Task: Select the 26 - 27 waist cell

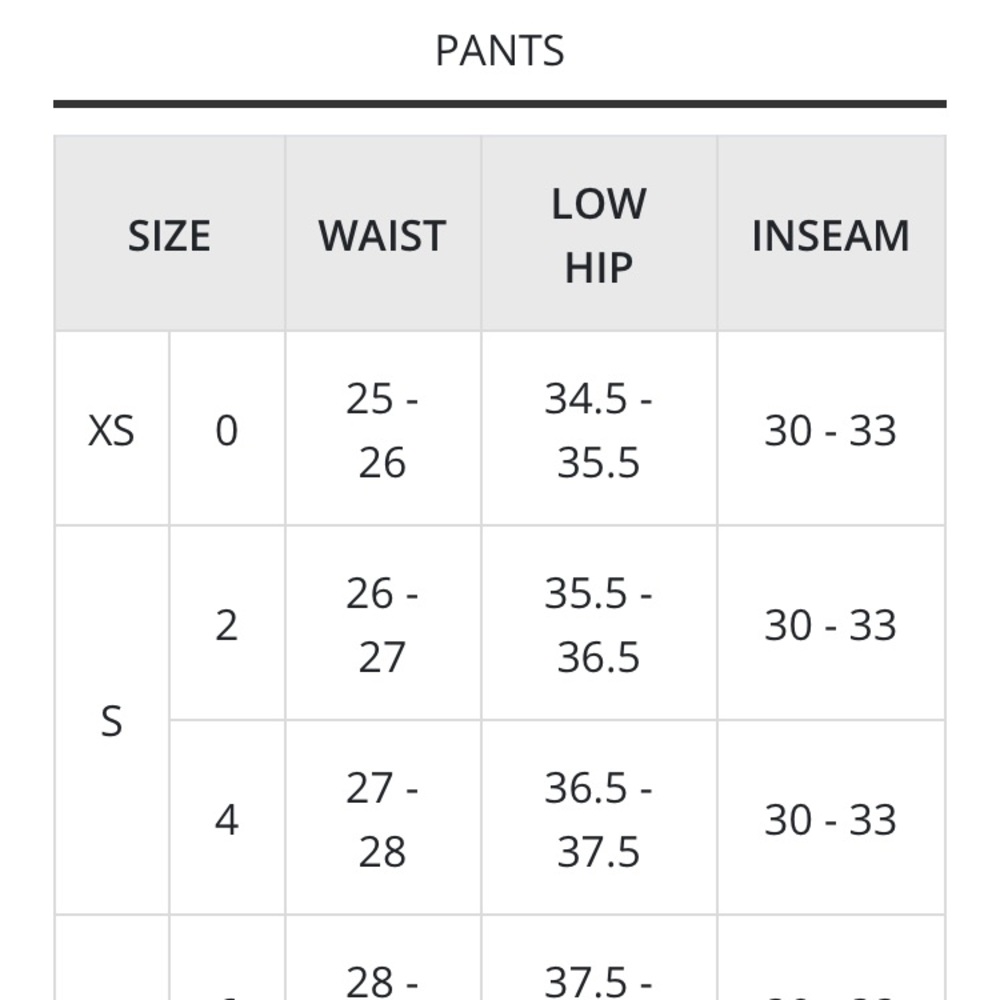Action: click(x=383, y=623)
